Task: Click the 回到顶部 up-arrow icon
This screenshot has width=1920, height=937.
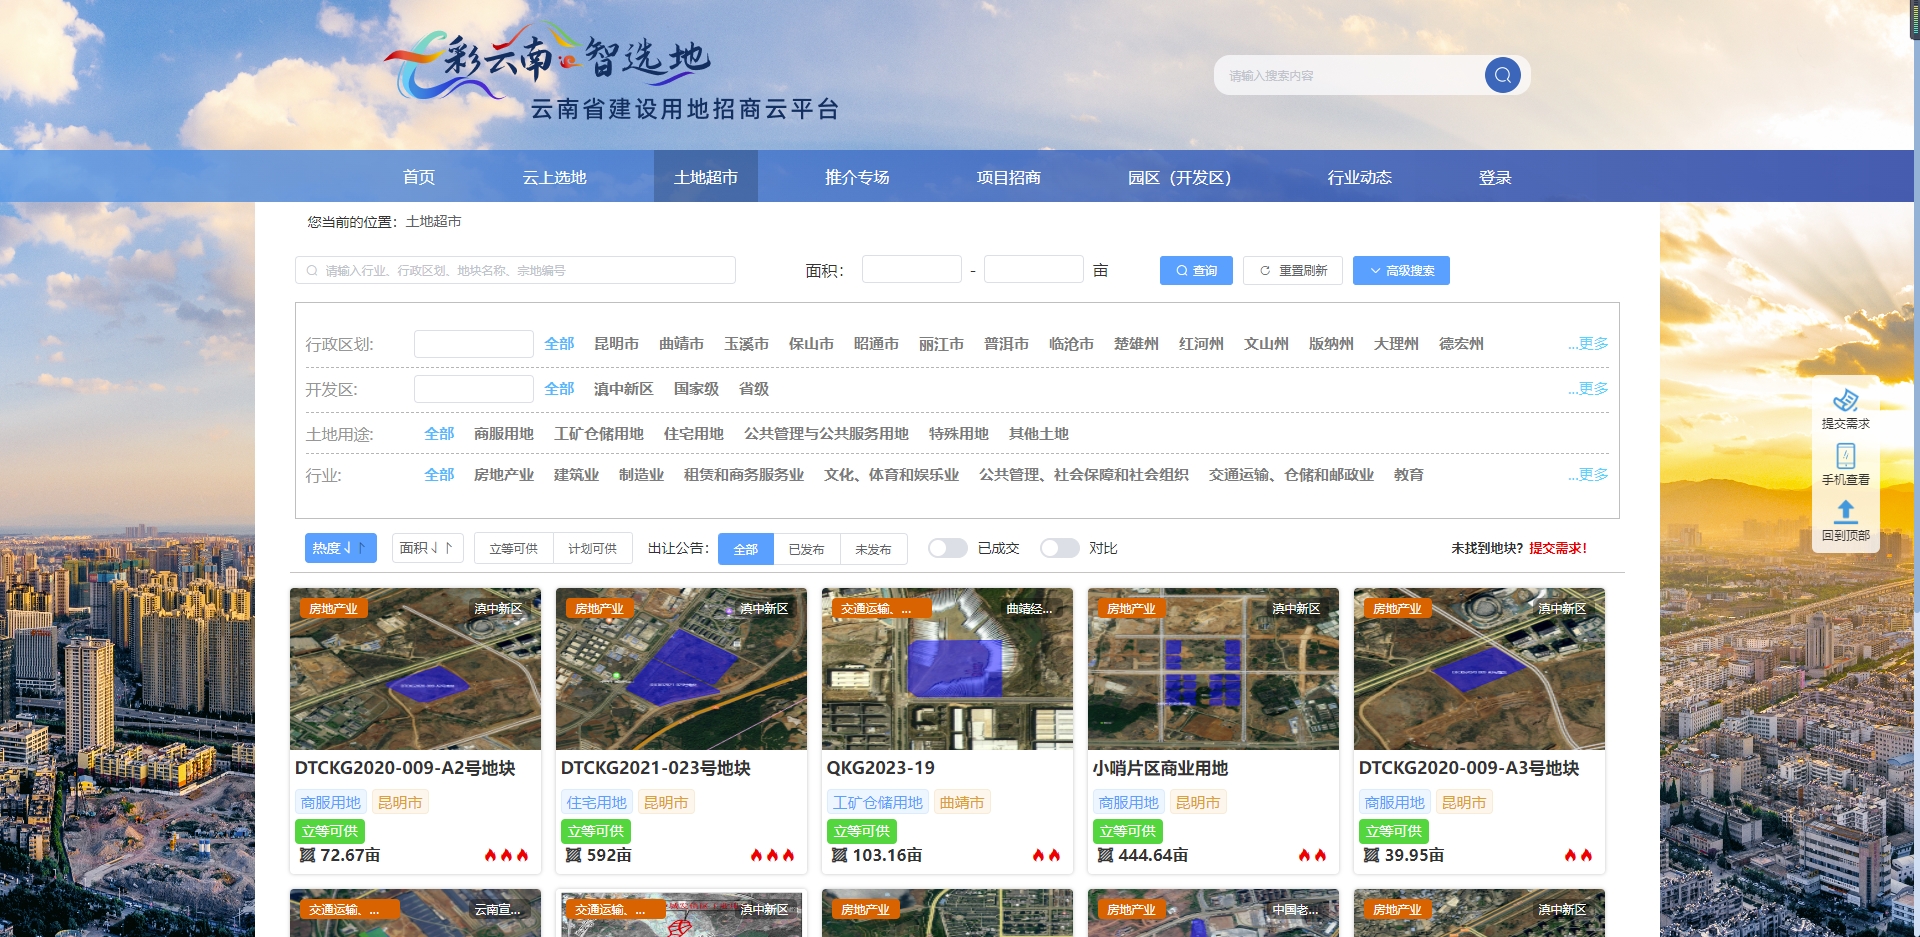Action: pos(1846,512)
